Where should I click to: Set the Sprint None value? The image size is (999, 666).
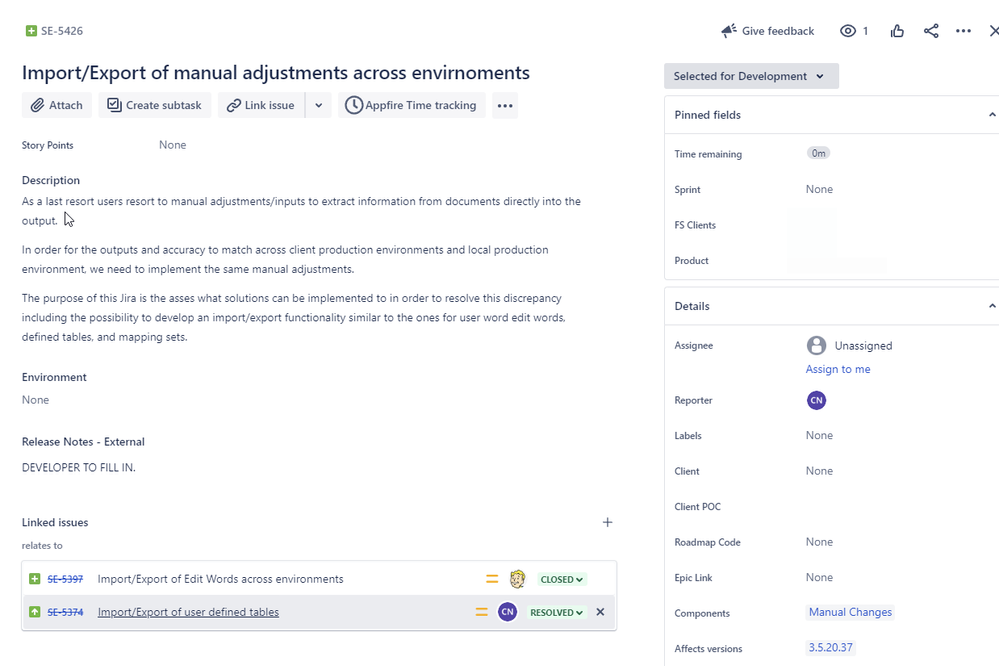[819, 189]
